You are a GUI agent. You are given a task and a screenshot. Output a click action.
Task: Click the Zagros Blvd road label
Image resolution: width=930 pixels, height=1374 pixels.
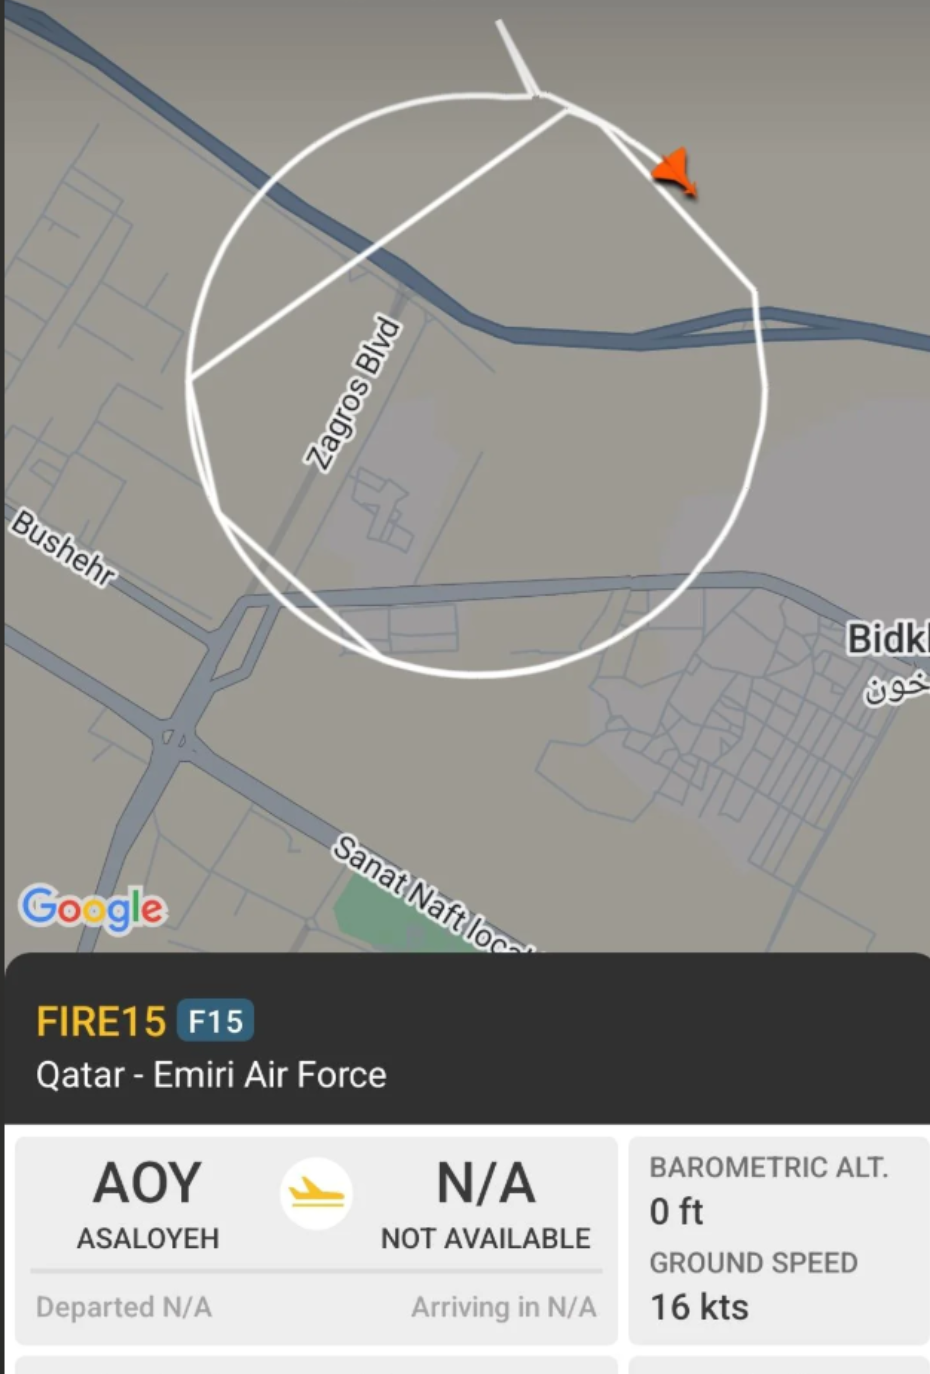point(353,393)
